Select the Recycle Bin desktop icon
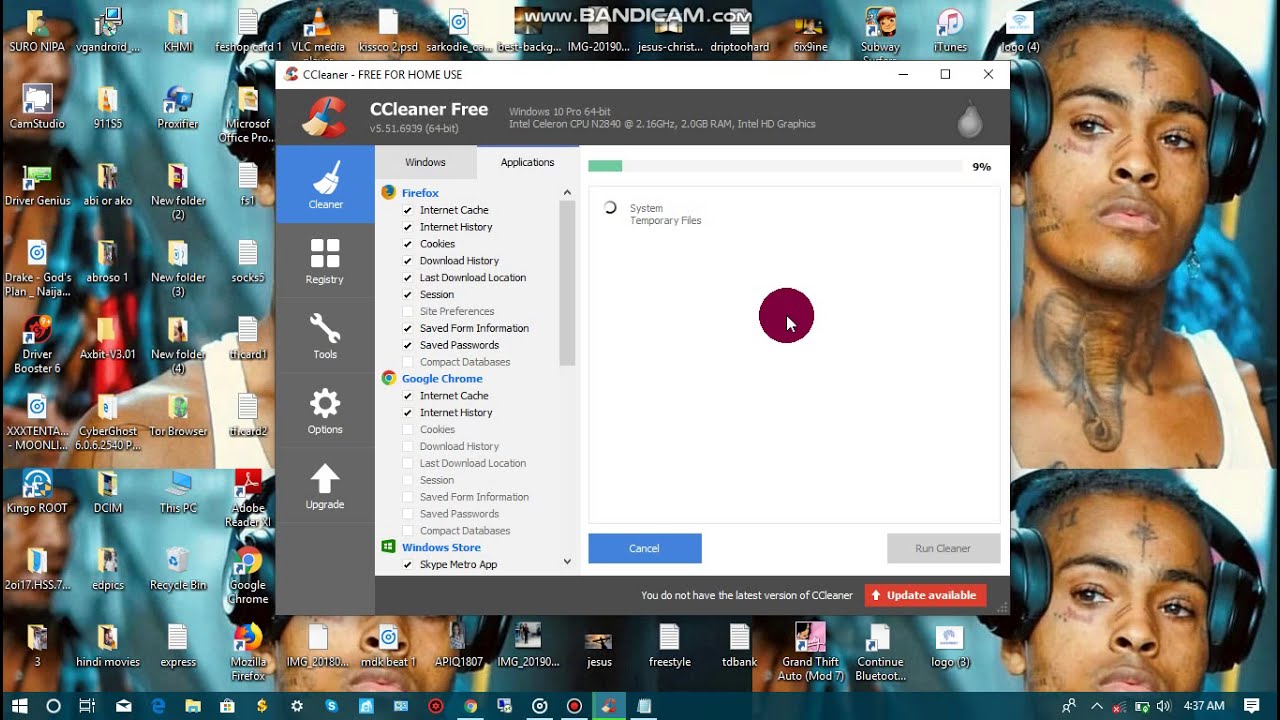The image size is (1280, 720). tap(178, 568)
